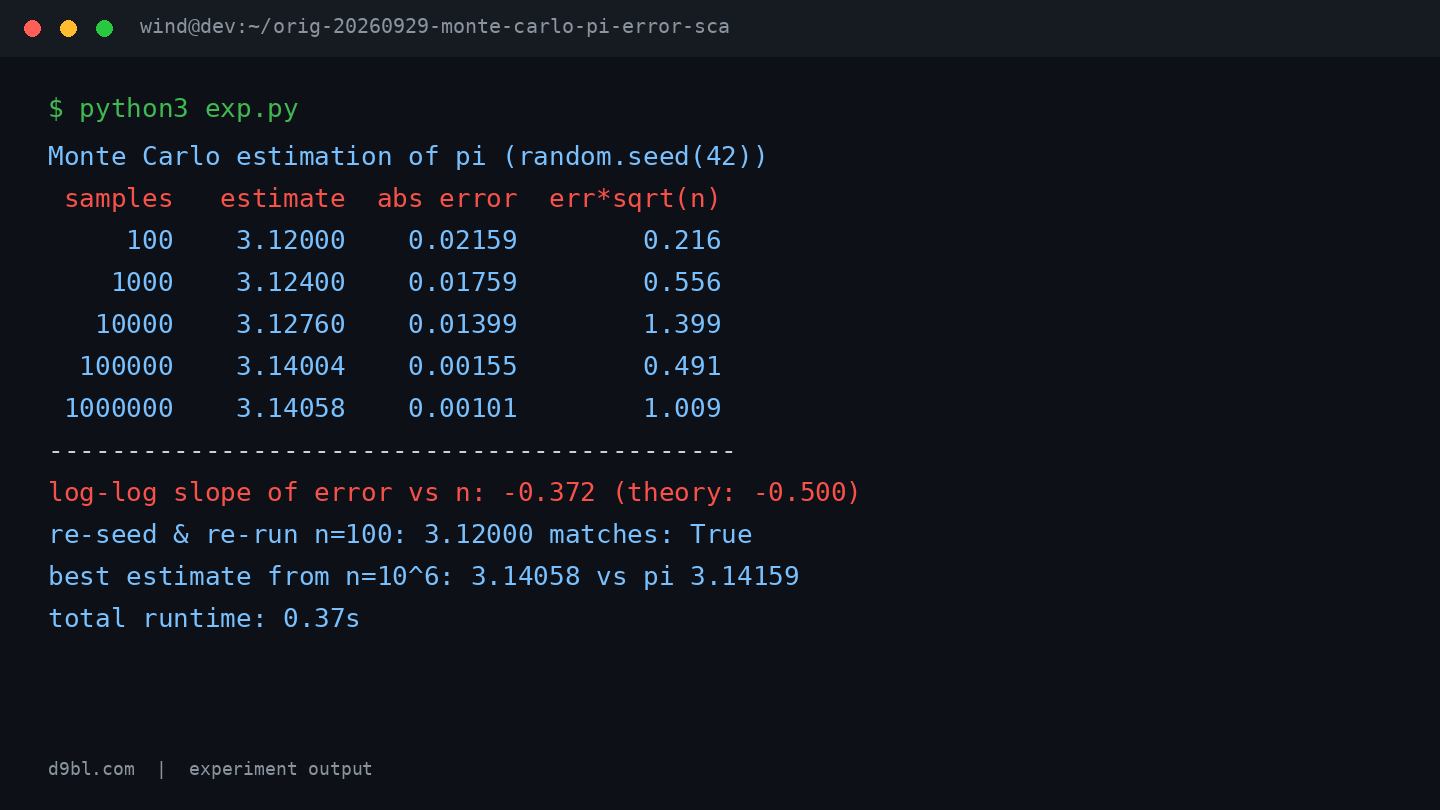Click the 'abs error' column header

(x=447, y=199)
